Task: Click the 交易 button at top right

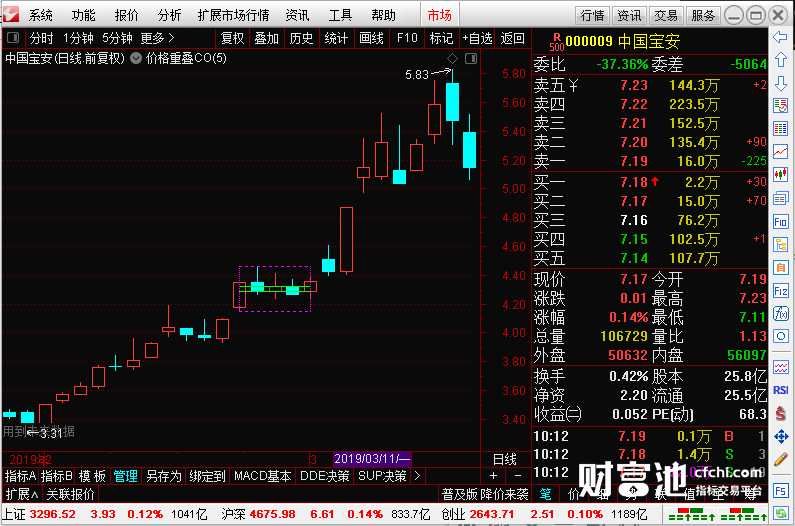Action: point(666,16)
